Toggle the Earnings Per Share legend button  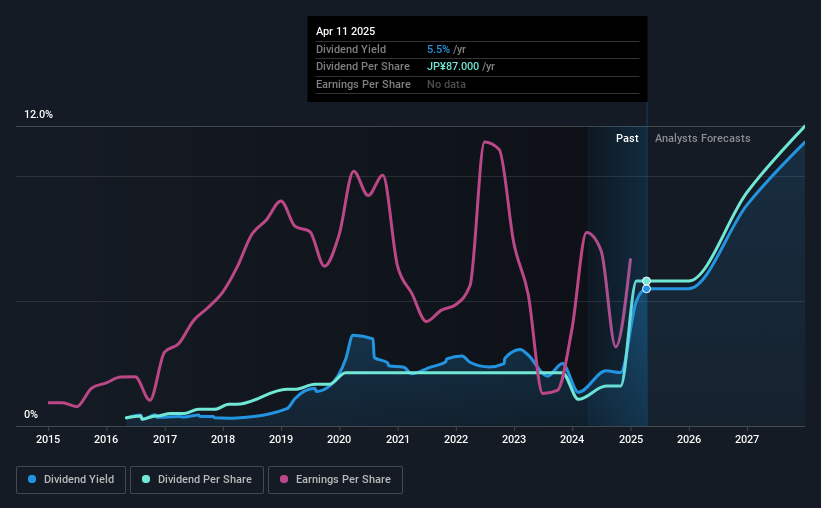click(335, 480)
